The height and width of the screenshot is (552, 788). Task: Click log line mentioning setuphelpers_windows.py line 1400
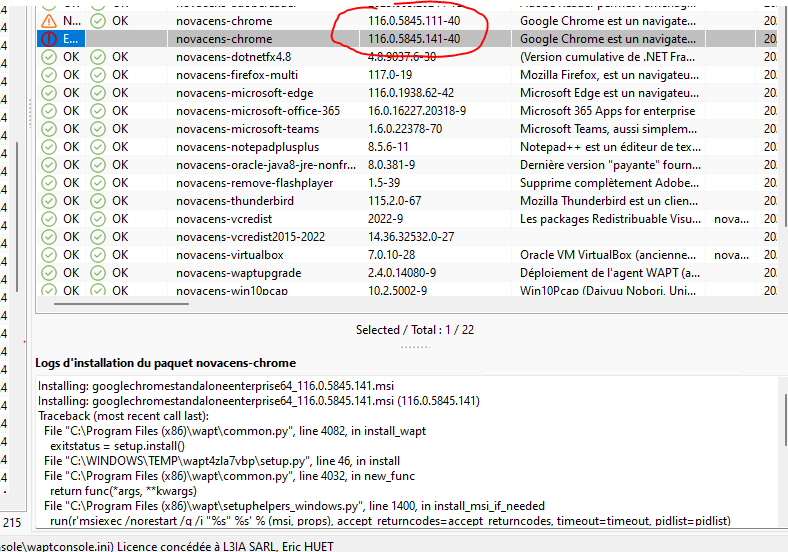pyautogui.click(x=294, y=506)
